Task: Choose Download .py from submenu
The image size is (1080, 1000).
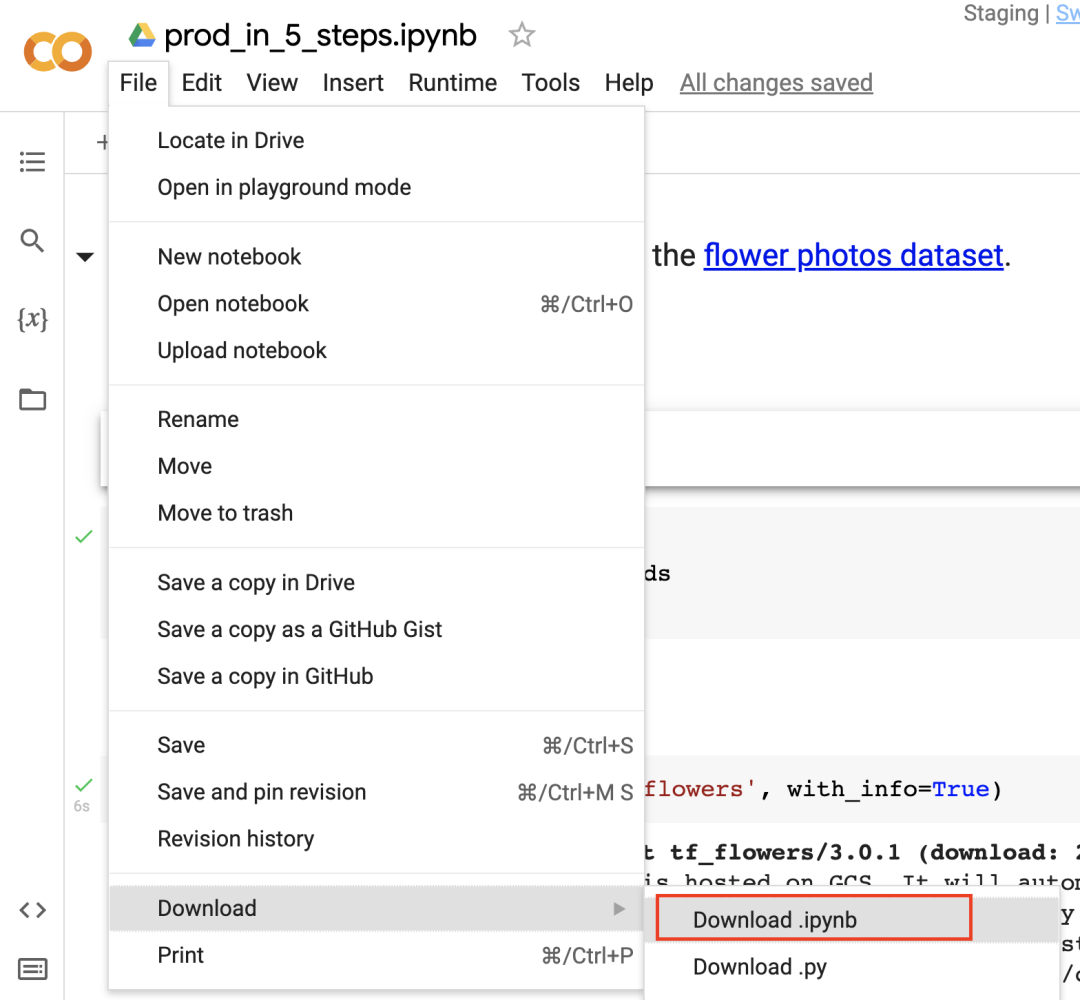Action: (760, 967)
